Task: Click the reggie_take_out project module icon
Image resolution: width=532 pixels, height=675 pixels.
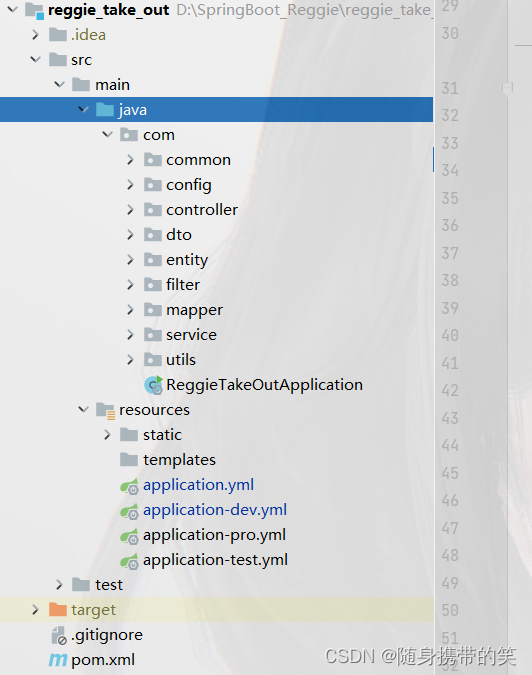Action: point(34,10)
